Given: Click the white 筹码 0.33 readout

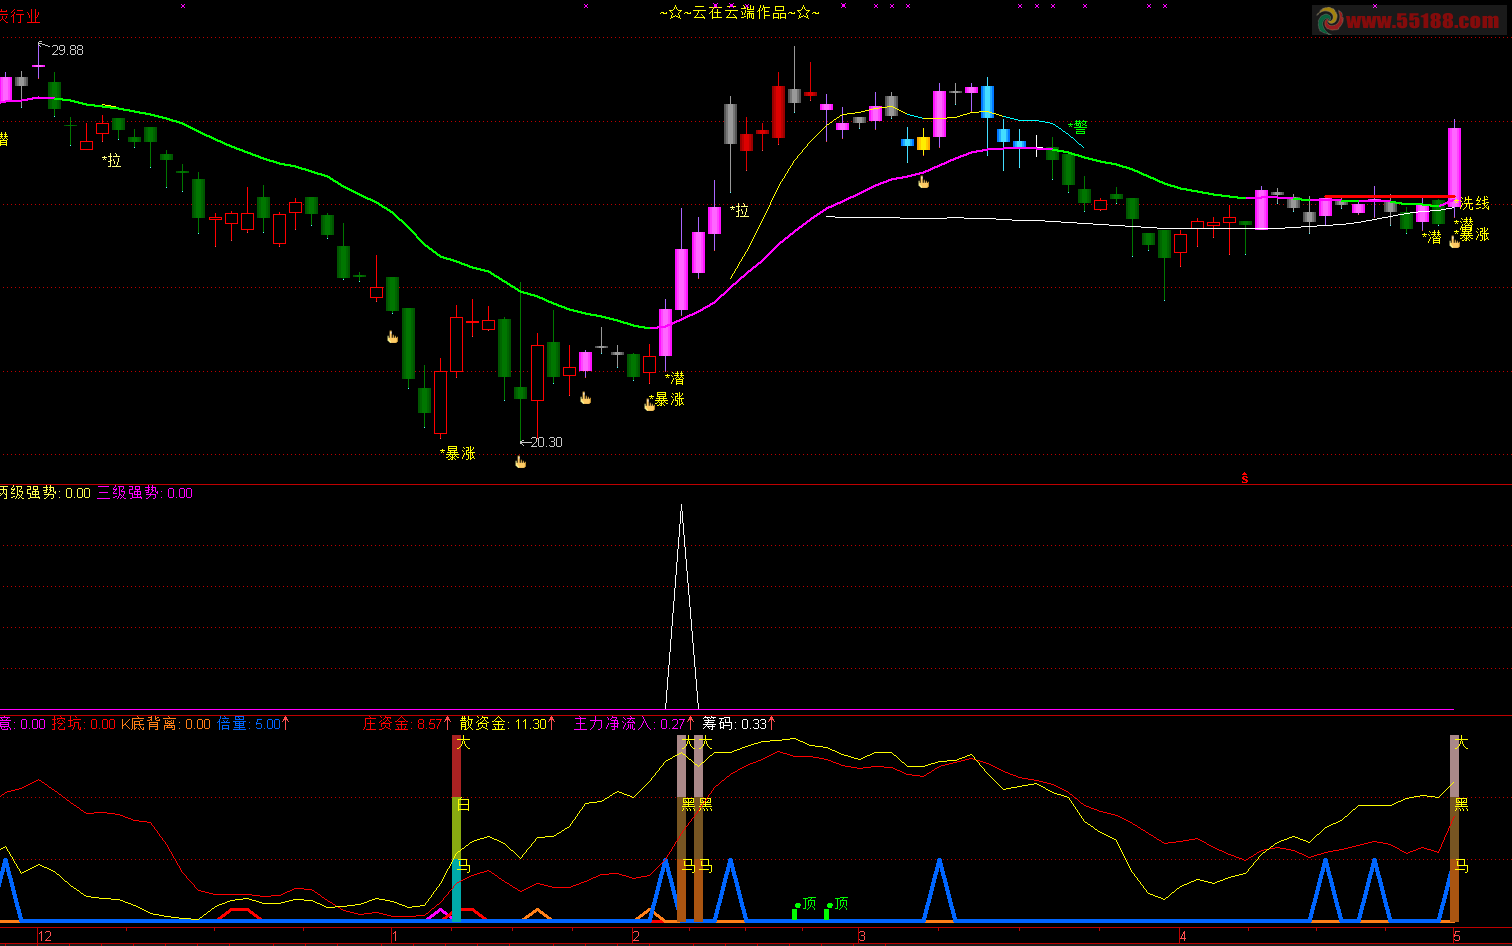Looking at the screenshot, I should coord(739,724).
